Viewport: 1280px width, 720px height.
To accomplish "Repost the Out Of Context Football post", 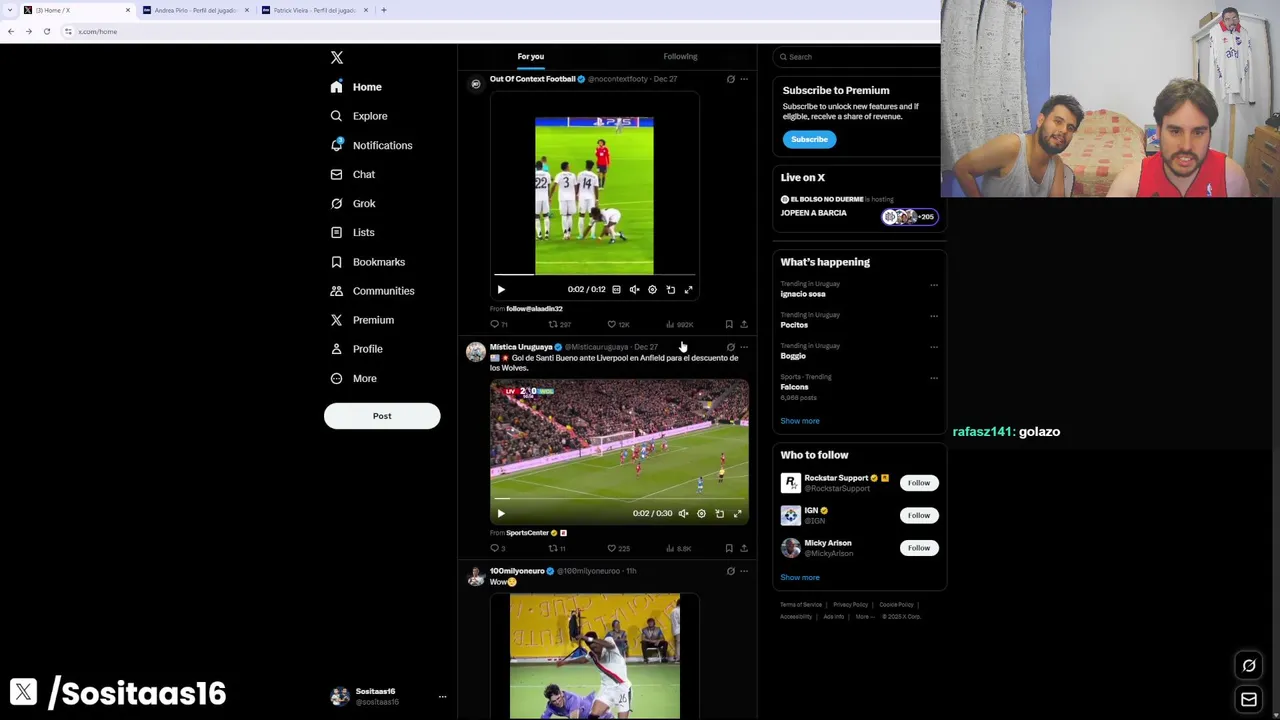I will click(x=559, y=324).
